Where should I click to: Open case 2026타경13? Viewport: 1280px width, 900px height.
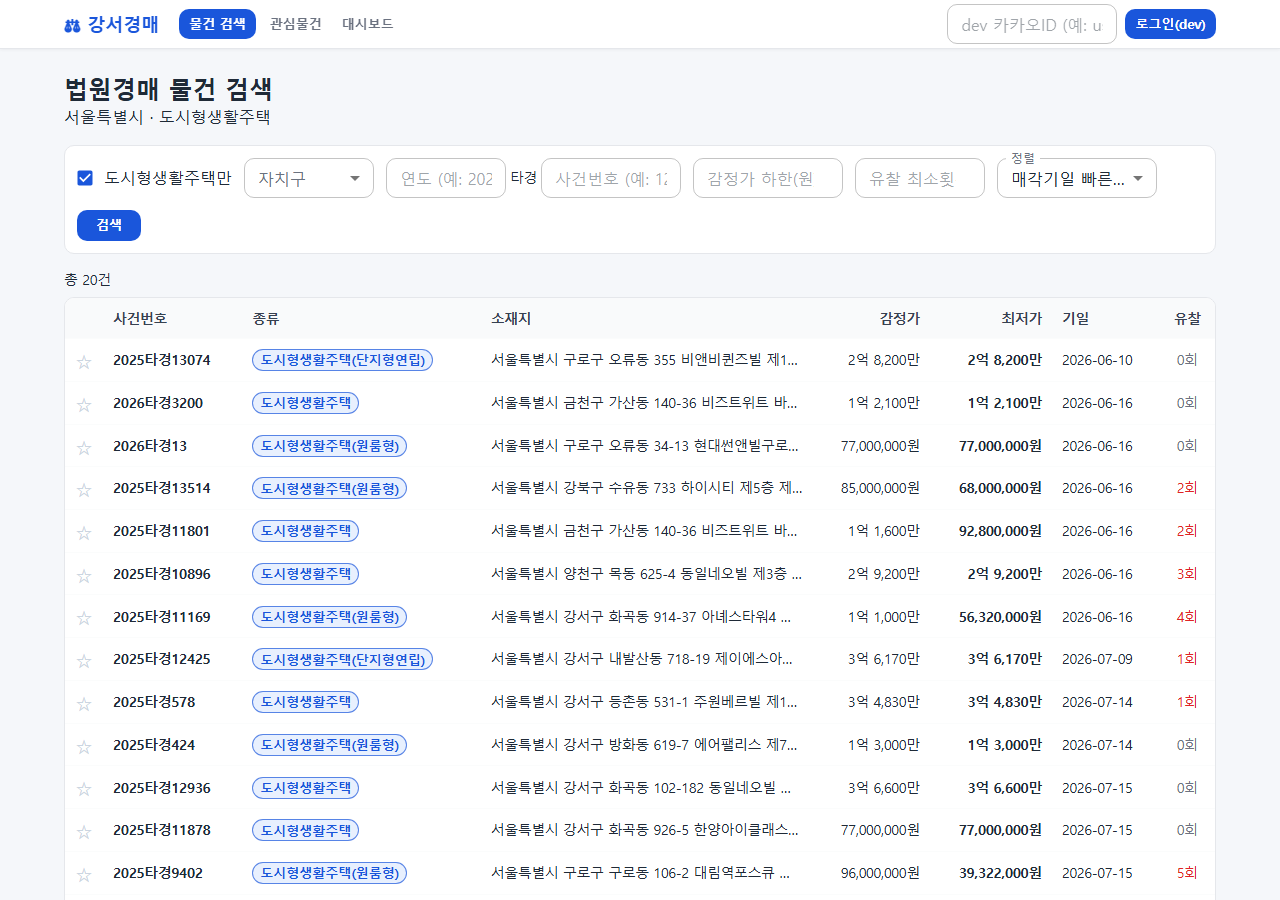tap(150, 446)
